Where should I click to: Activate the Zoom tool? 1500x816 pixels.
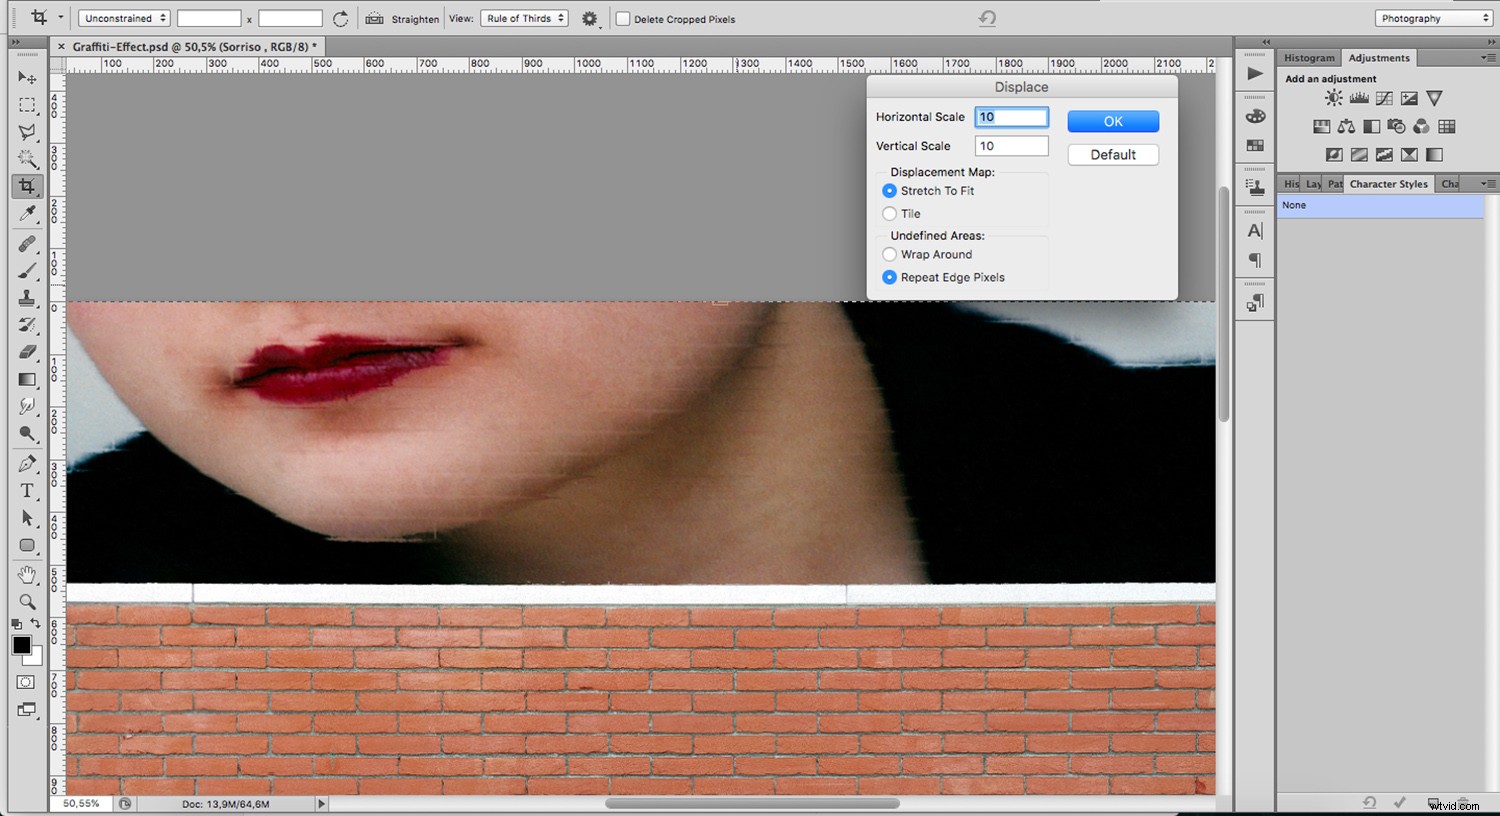(x=27, y=601)
